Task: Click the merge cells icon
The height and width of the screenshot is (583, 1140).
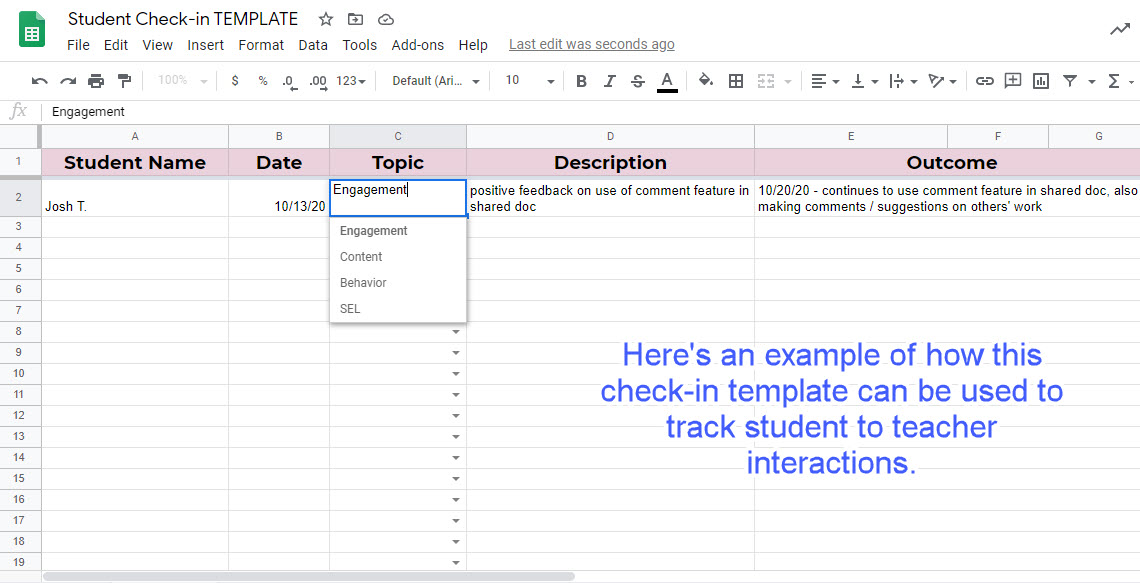Action: [766, 81]
